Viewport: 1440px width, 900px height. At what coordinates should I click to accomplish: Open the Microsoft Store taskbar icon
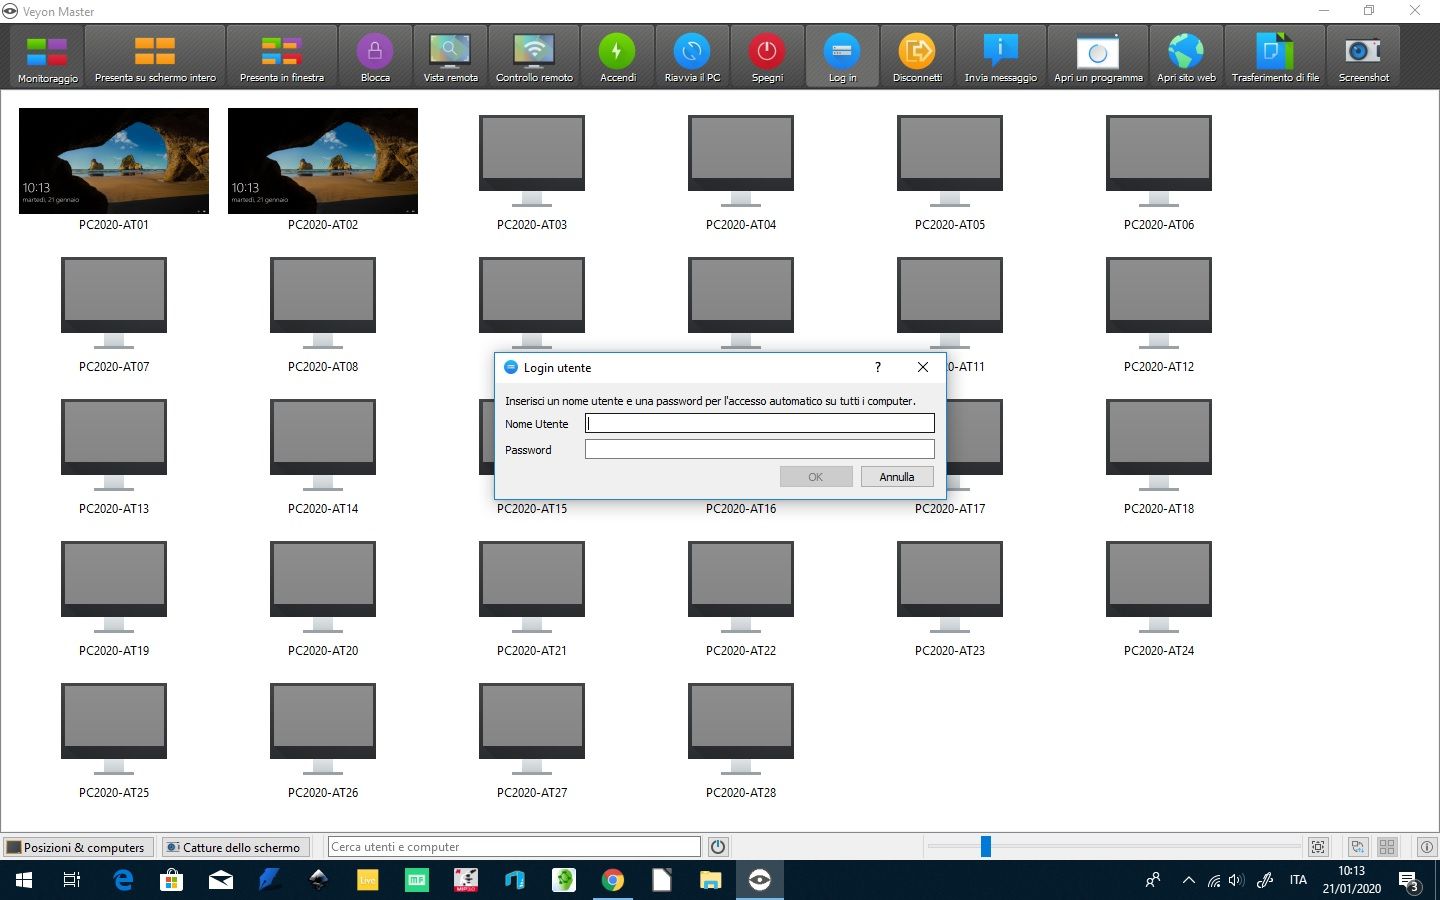(x=172, y=880)
